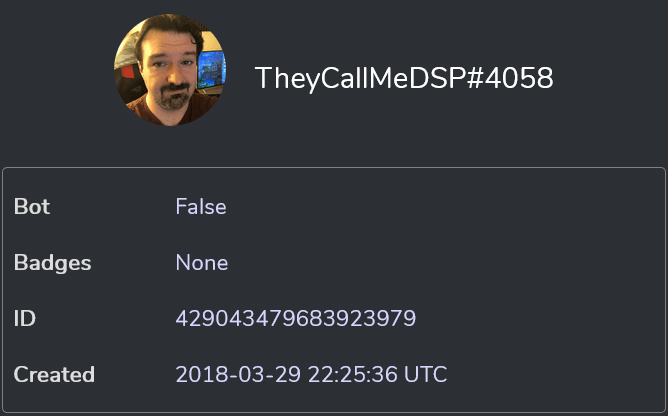This screenshot has width=668, height=416.
Task: Click the DSP letters in the username
Action: pos(438,78)
